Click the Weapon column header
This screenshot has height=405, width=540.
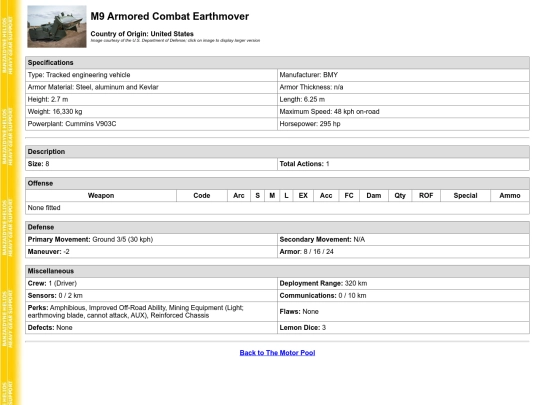click(x=101, y=196)
